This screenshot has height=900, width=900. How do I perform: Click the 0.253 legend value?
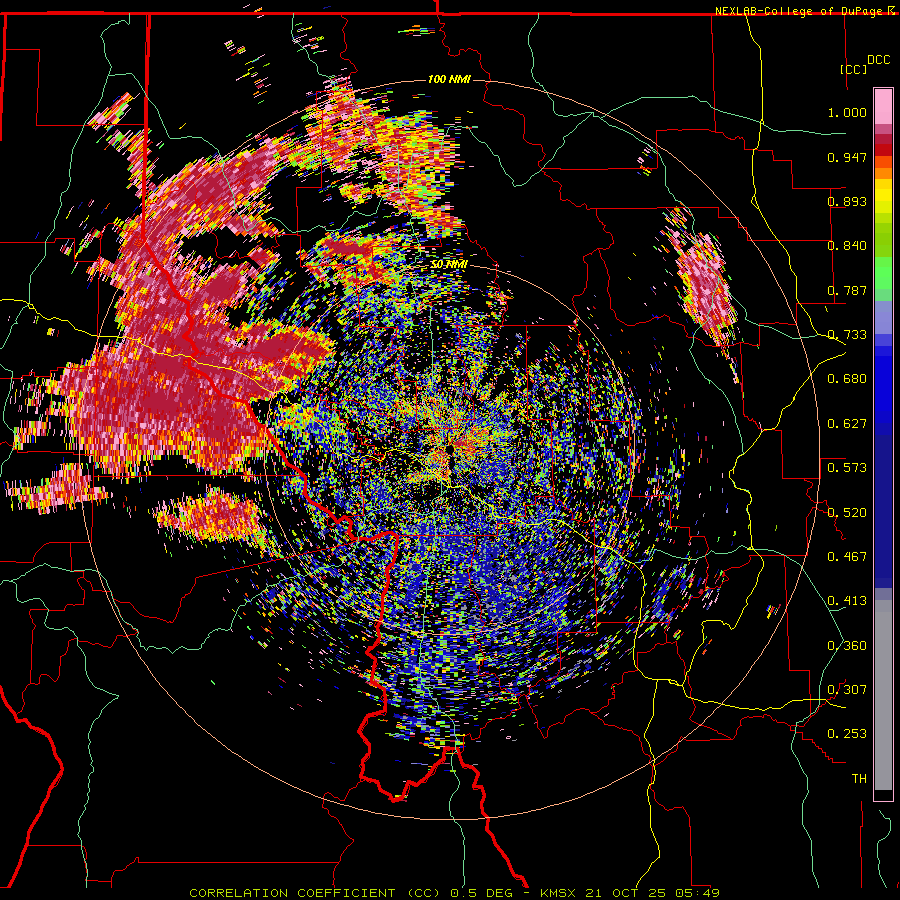click(847, 734)
